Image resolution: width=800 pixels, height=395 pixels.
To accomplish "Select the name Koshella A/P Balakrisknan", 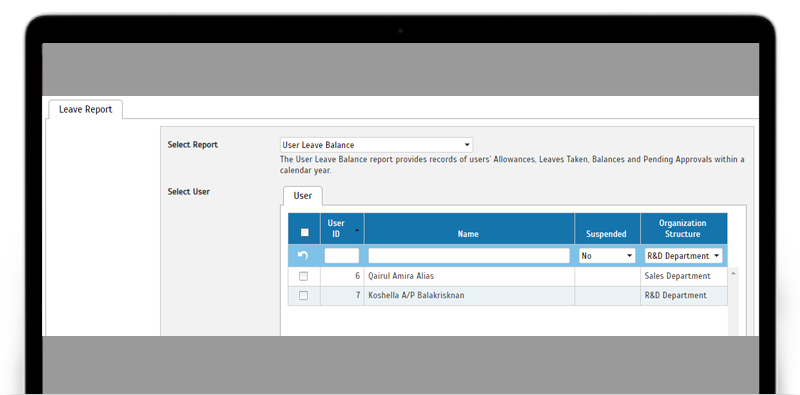I will (x=416, y=295).
